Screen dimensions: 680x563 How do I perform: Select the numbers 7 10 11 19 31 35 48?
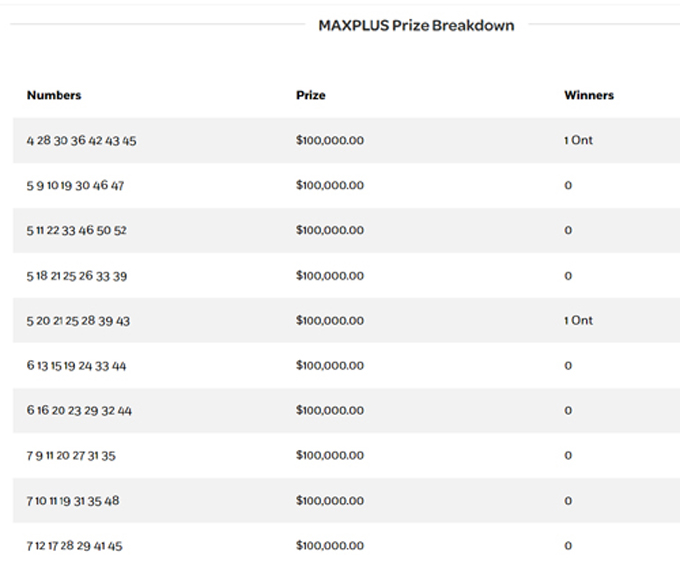tap(73, 501)
